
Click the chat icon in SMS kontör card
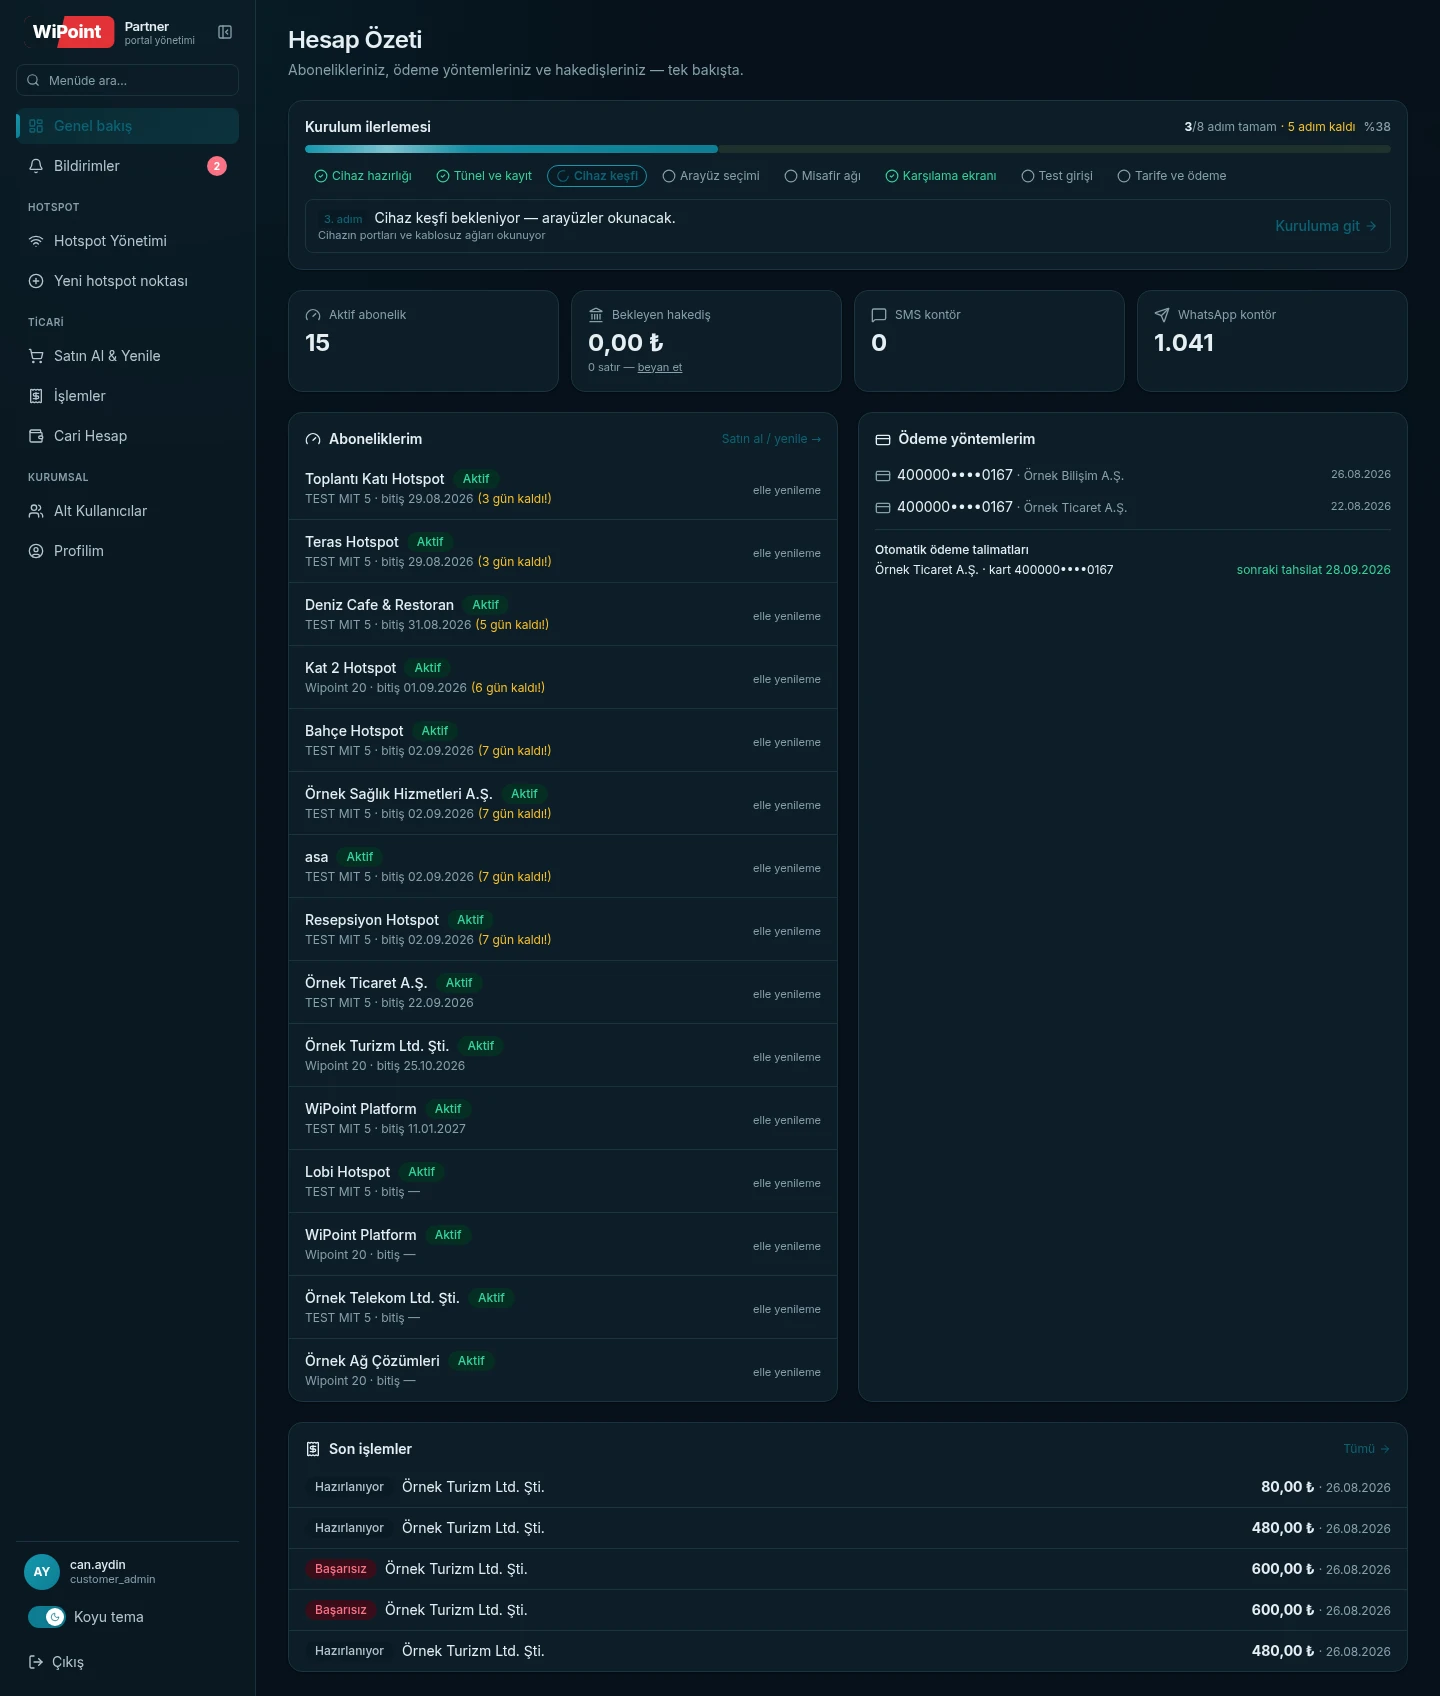879,315
